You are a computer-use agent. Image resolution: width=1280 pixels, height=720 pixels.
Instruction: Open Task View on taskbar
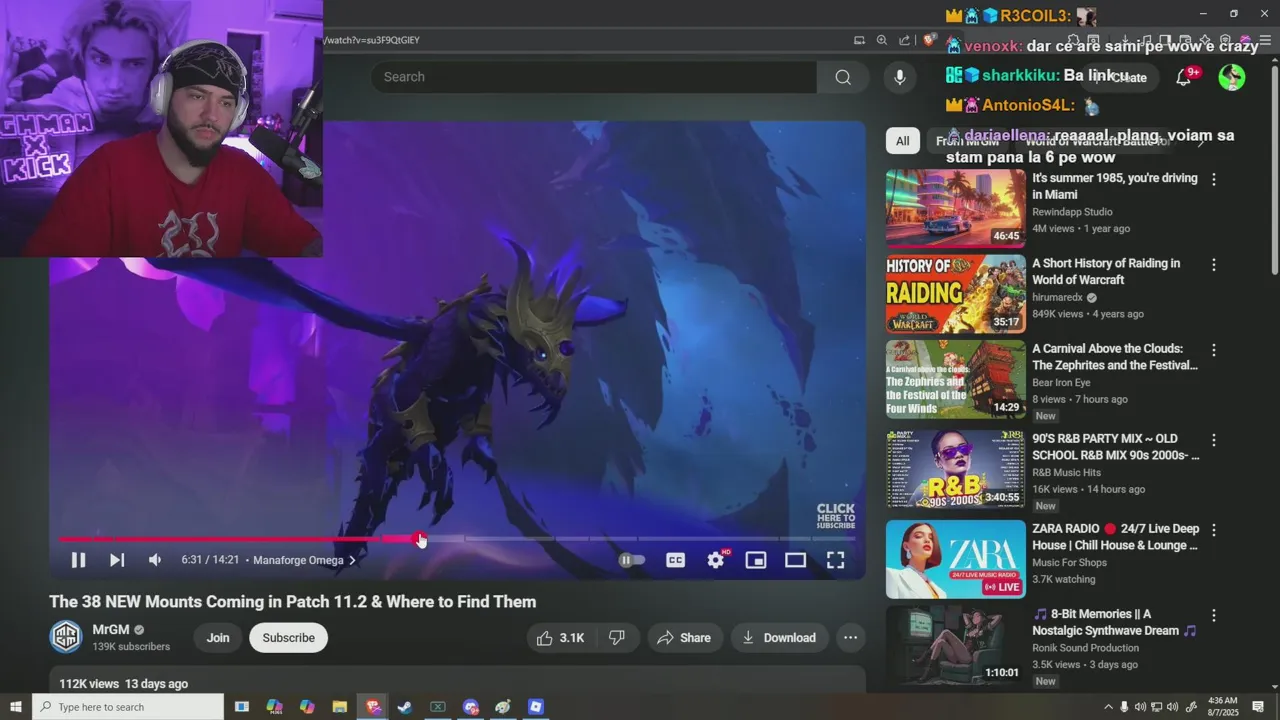click(x=242, y=707)
